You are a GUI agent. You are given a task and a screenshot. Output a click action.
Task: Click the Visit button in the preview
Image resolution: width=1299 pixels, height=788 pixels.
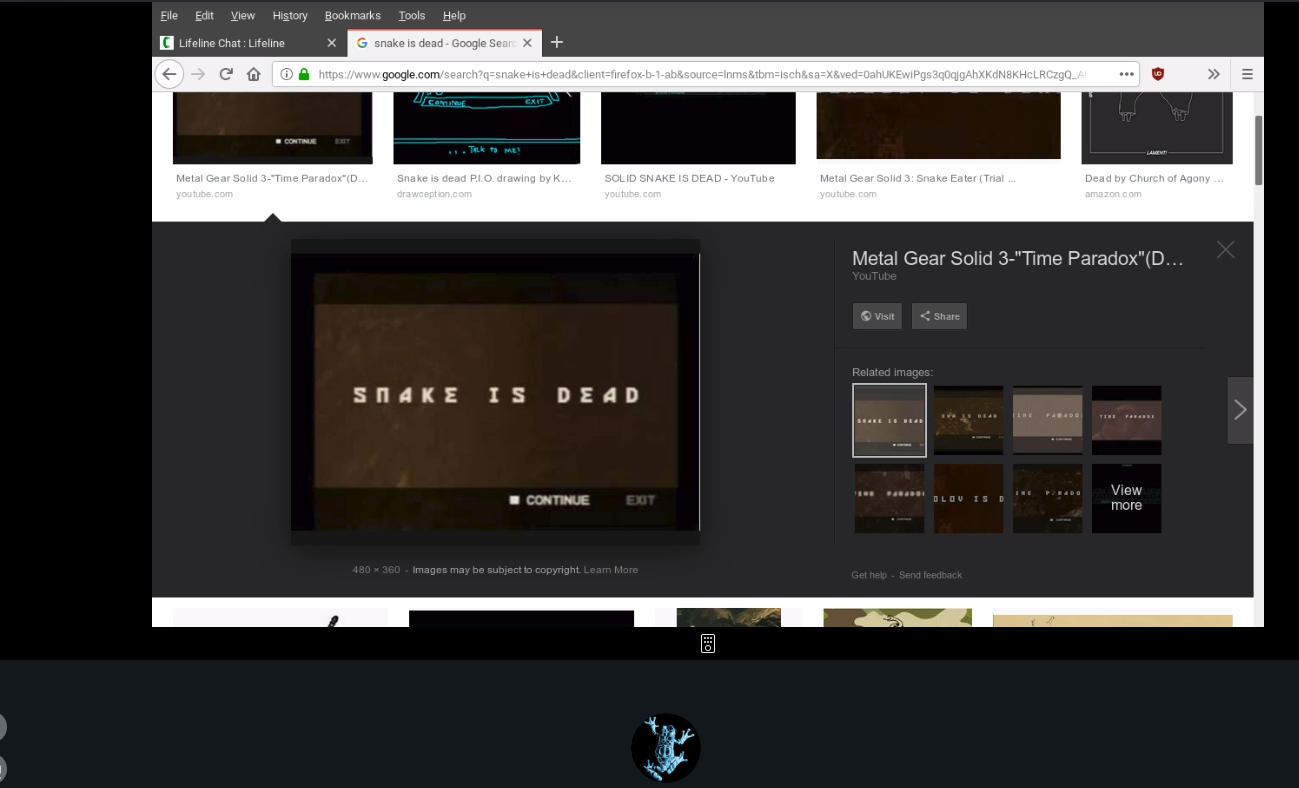tap(877, 316)
